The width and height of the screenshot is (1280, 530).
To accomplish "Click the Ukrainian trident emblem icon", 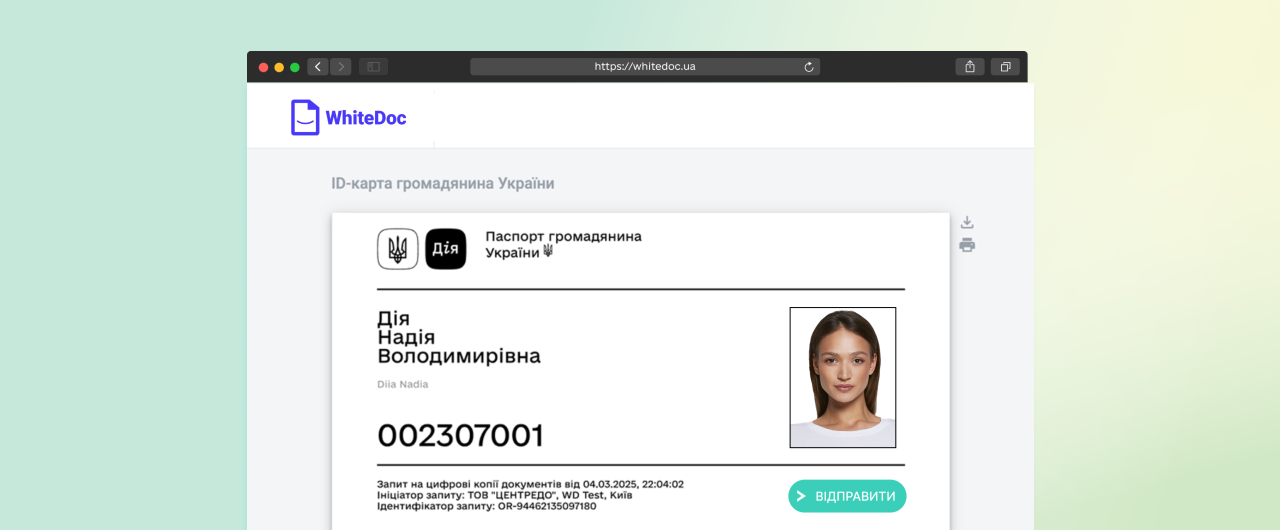I will pos(398,249).
